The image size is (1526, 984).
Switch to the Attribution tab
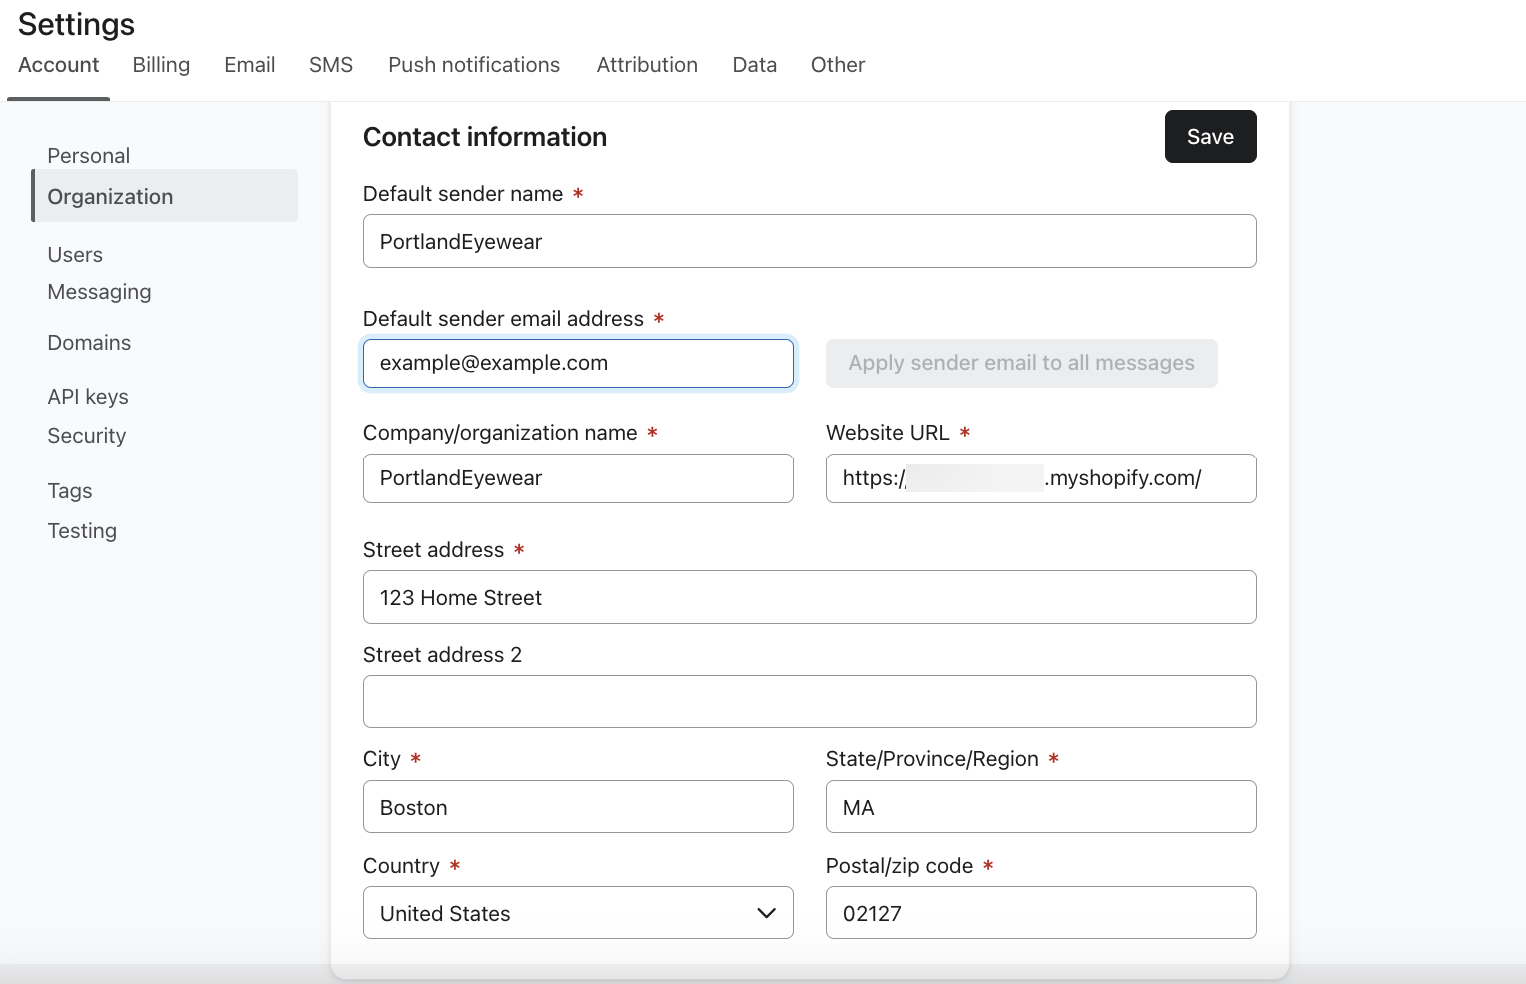pos(646,64)
